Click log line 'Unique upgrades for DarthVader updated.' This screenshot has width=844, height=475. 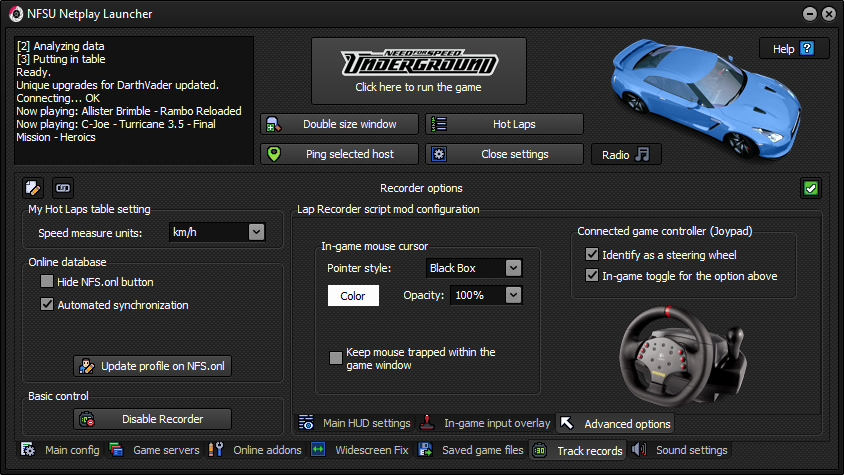point(117,85)
